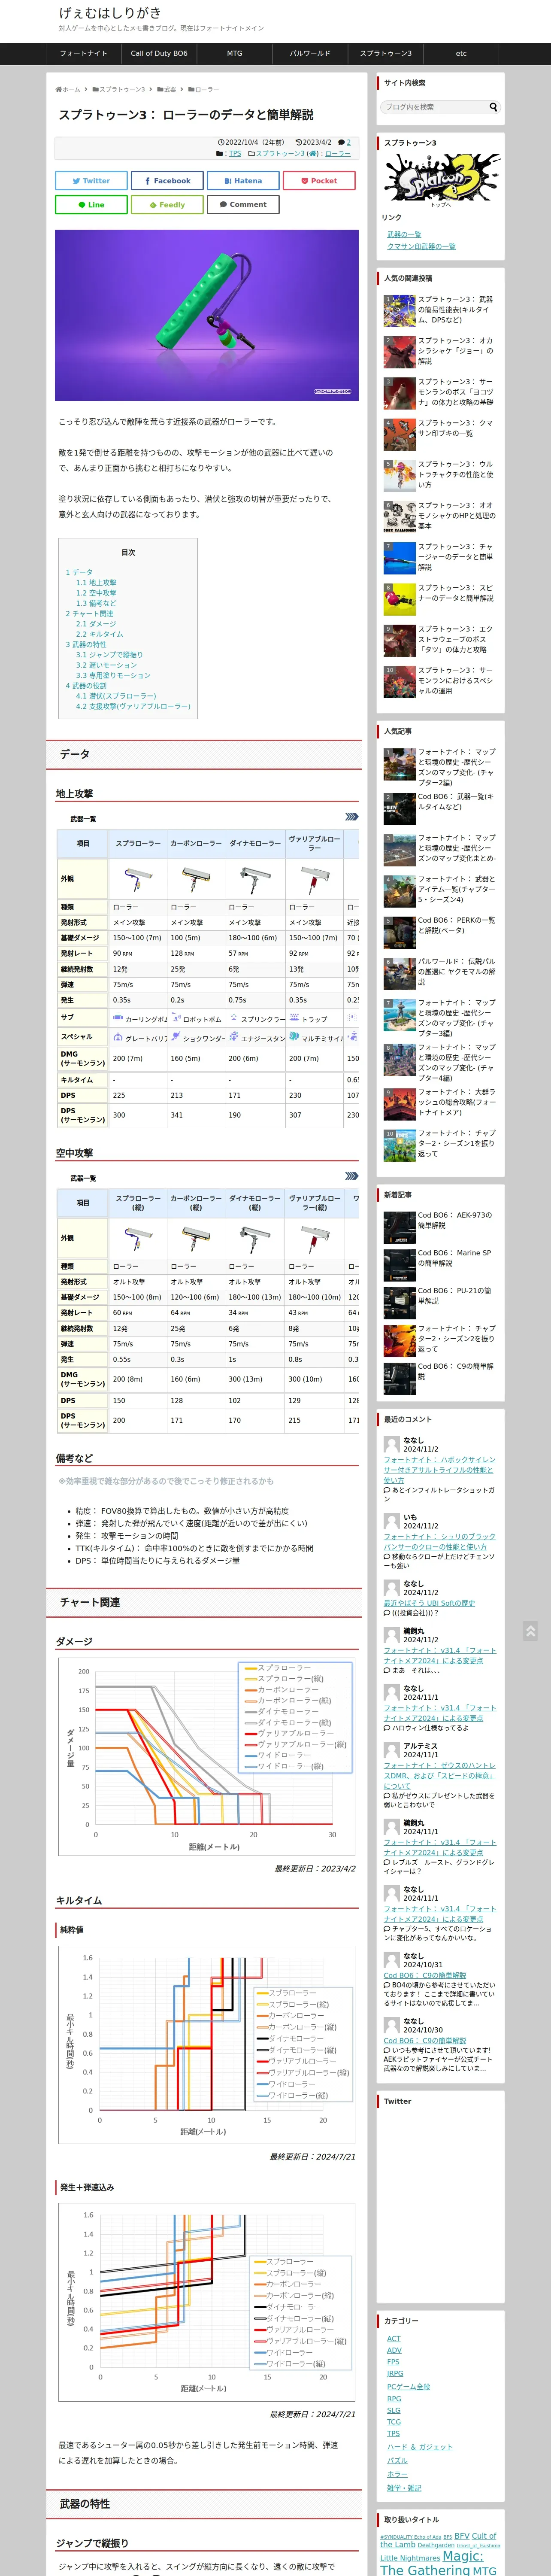Open the FPS category link
This screenshot has height=2576, width=551.
coord(393,2363)
